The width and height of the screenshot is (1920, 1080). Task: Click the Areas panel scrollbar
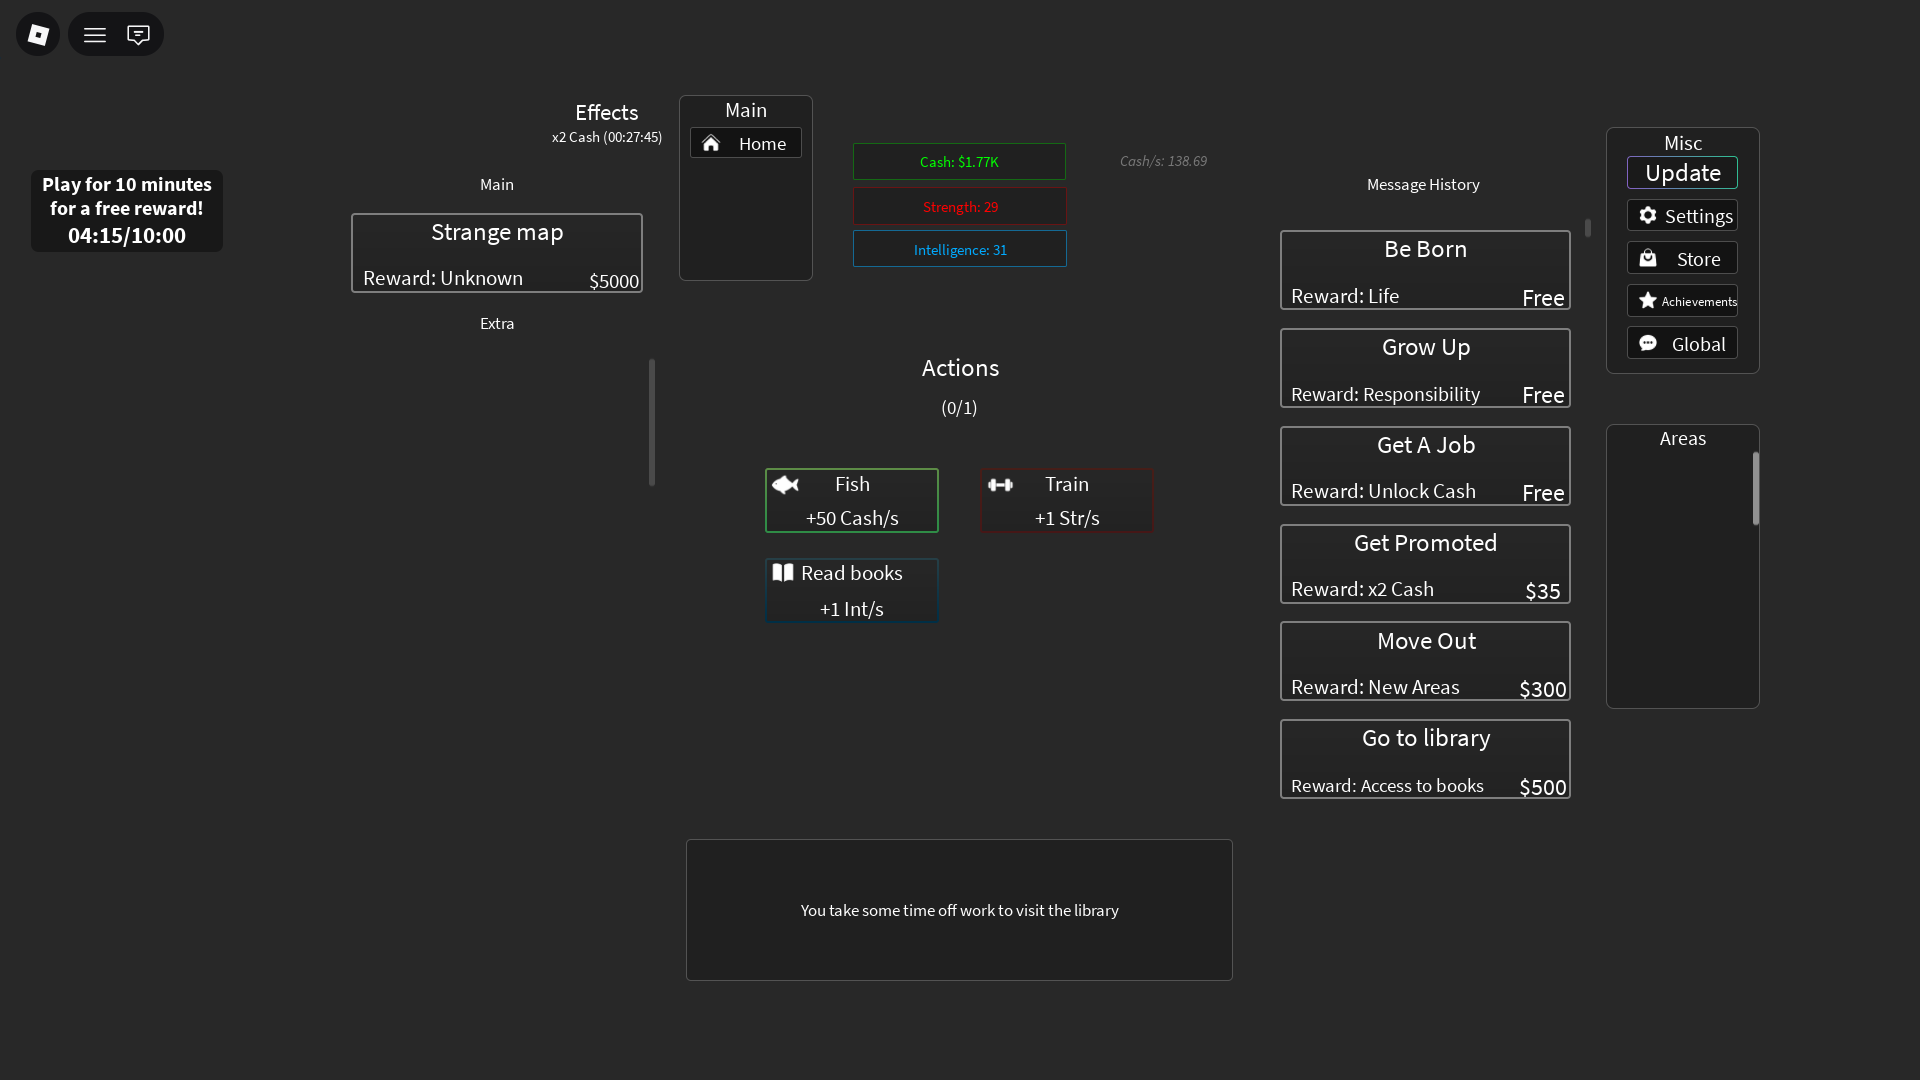[1755, 488]
